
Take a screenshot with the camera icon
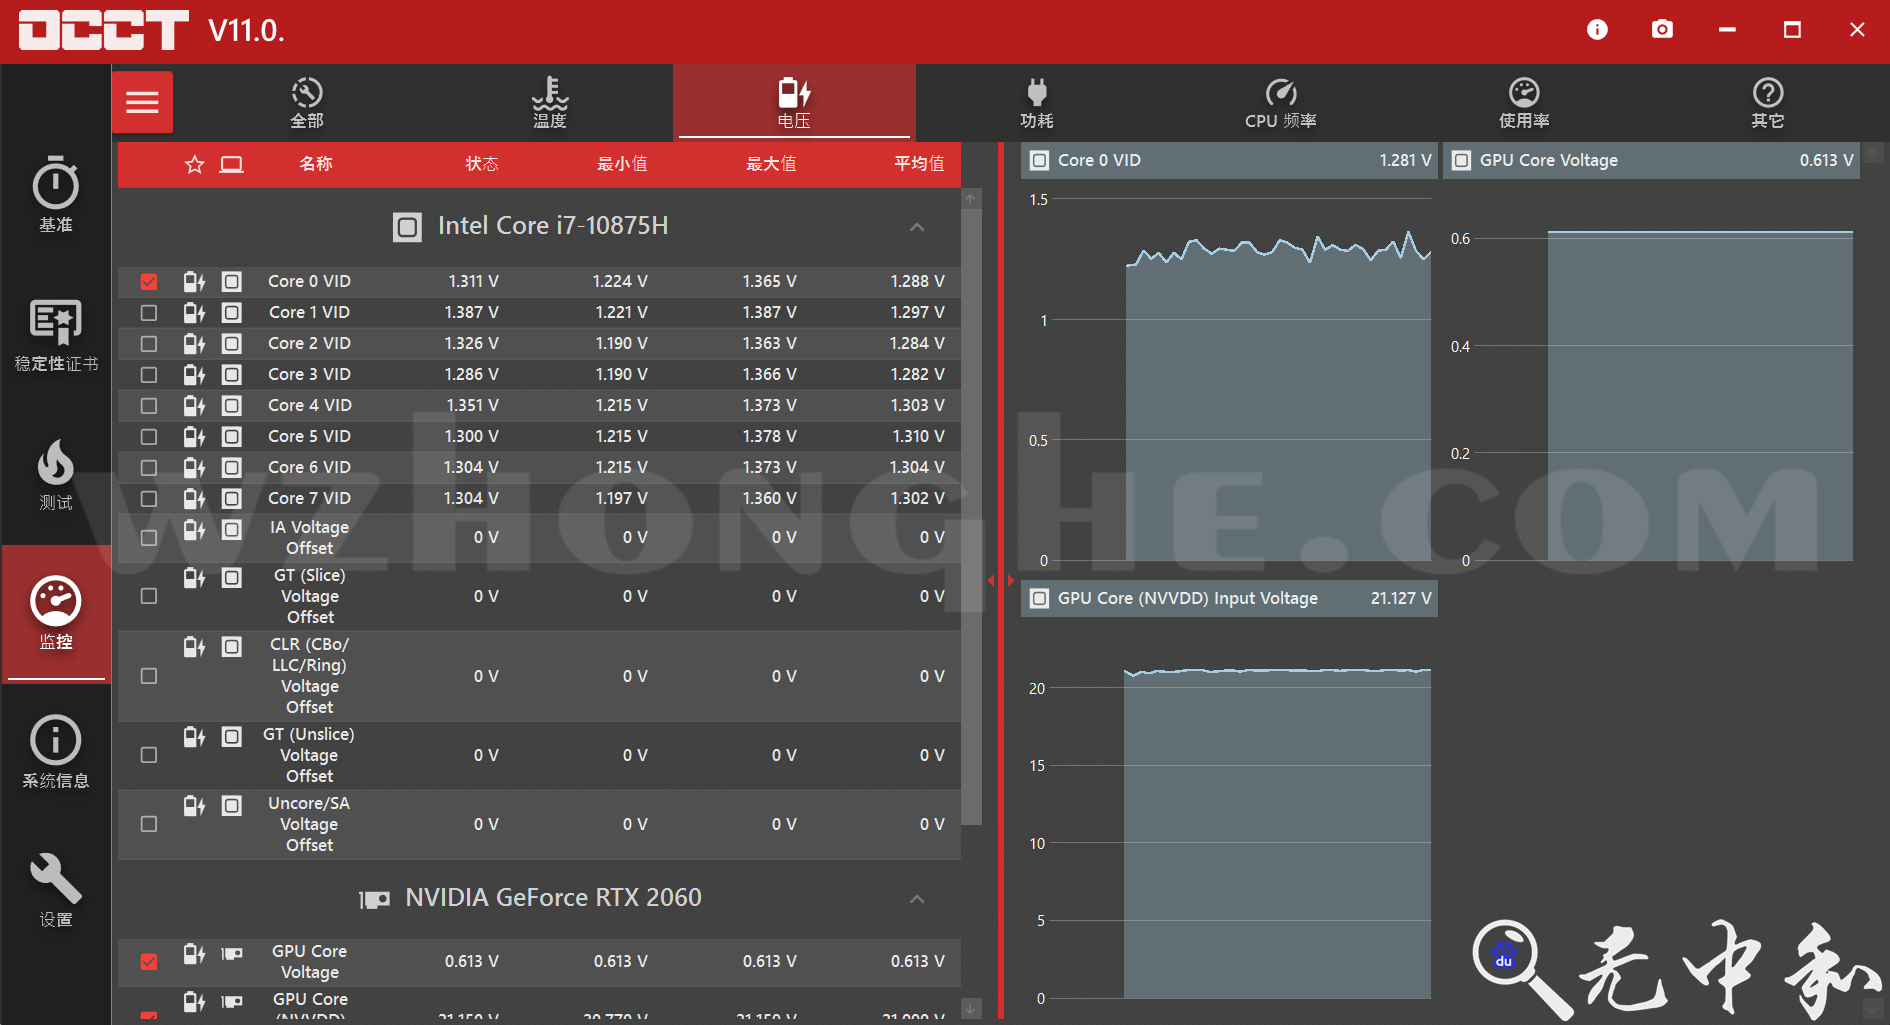pyautogui.click(x=1662, y=30)
